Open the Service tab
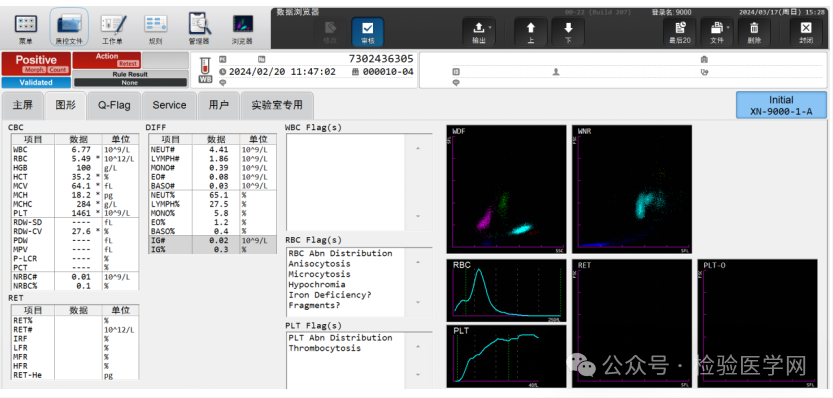833x398 pixels. point(169,105)
